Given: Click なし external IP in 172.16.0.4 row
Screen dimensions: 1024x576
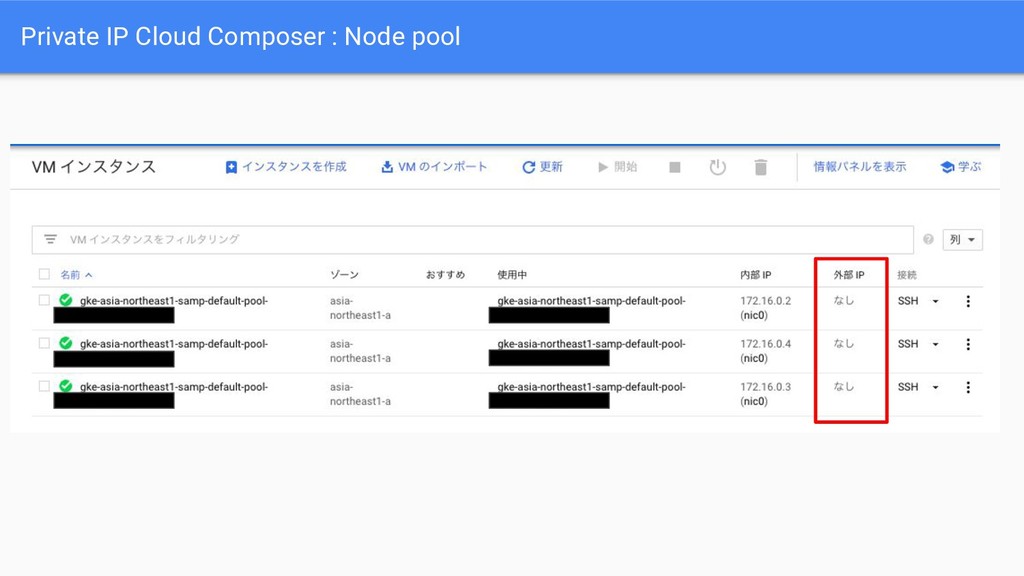Looking at the screenshot, I should 844,344.
